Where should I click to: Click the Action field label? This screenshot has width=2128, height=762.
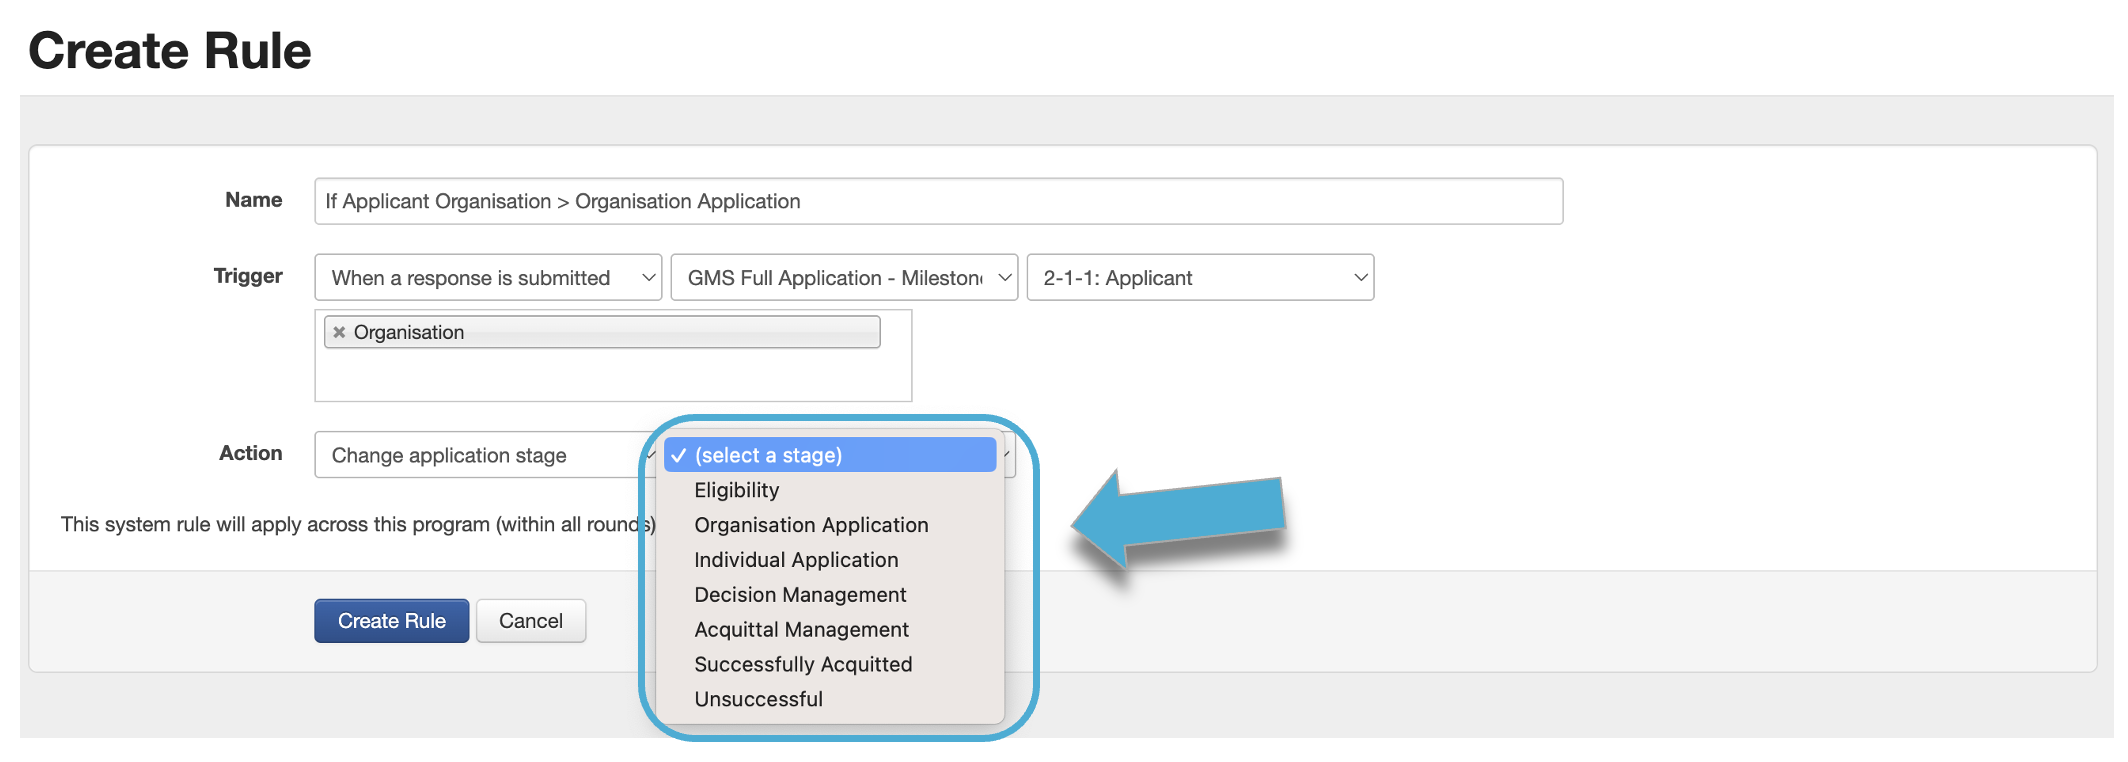(250, 453)
